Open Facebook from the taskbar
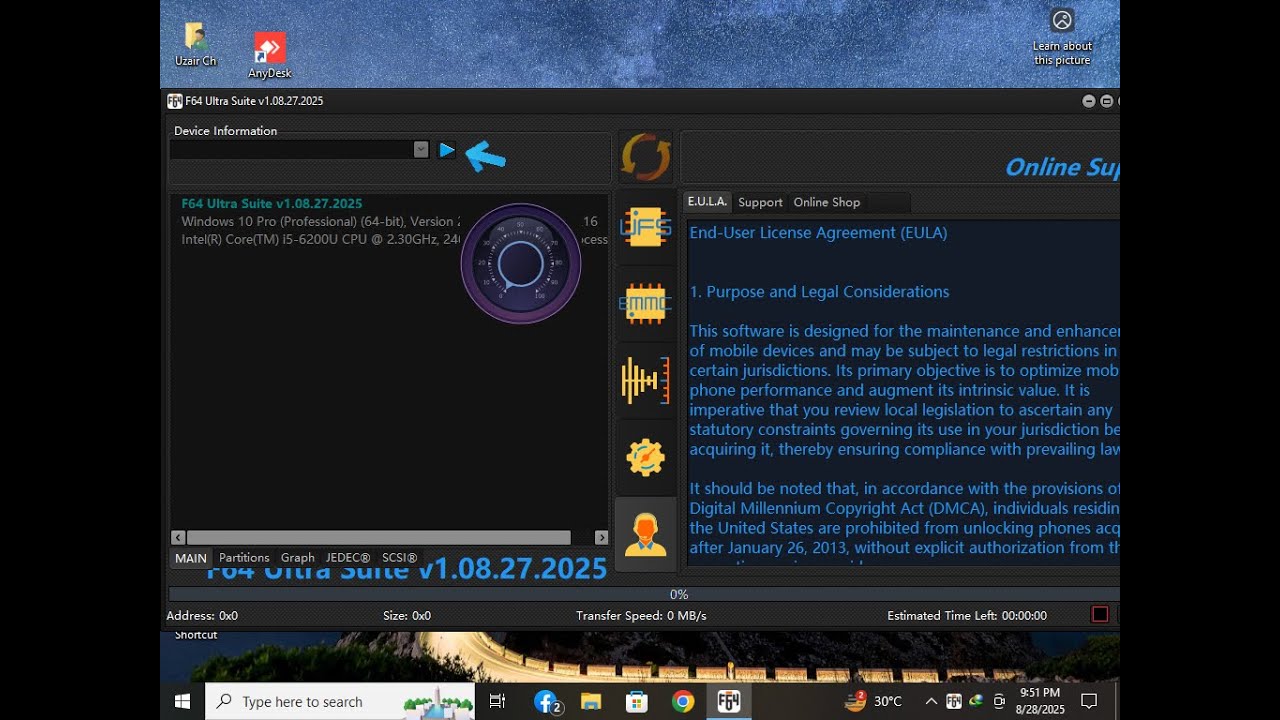This screenshot has height=720, width=1280. click(546, 702)
